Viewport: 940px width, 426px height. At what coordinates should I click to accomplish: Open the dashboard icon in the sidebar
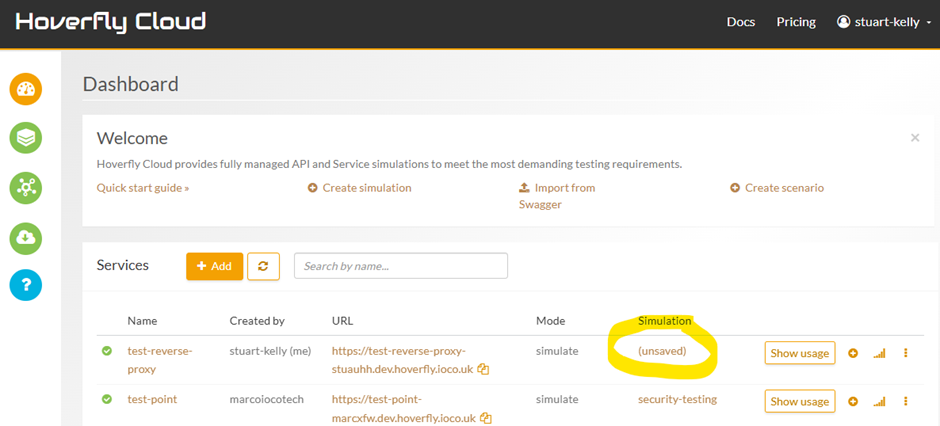coord(26,89)
